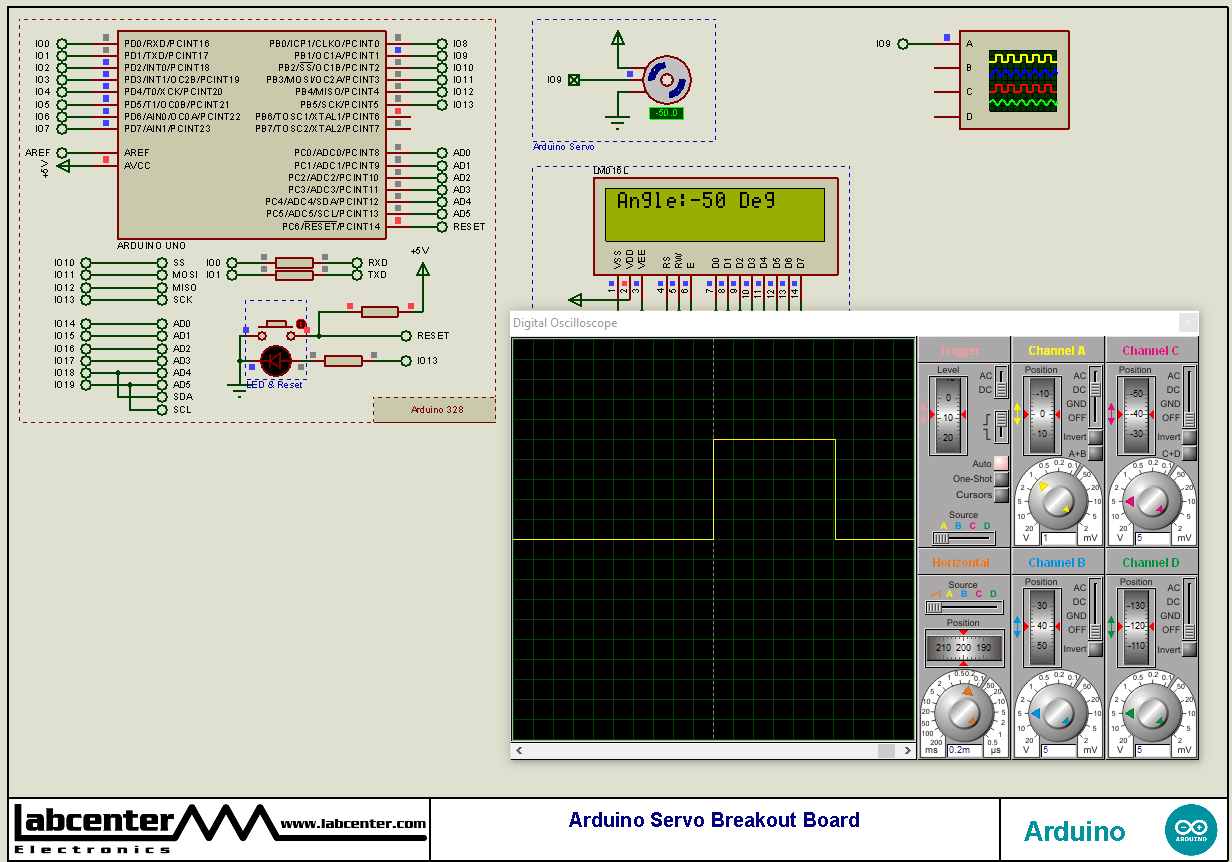Click the circular Arduino logo at bottom right
The height and width of the screenshot is (862, 1232).
point(1191,829)
